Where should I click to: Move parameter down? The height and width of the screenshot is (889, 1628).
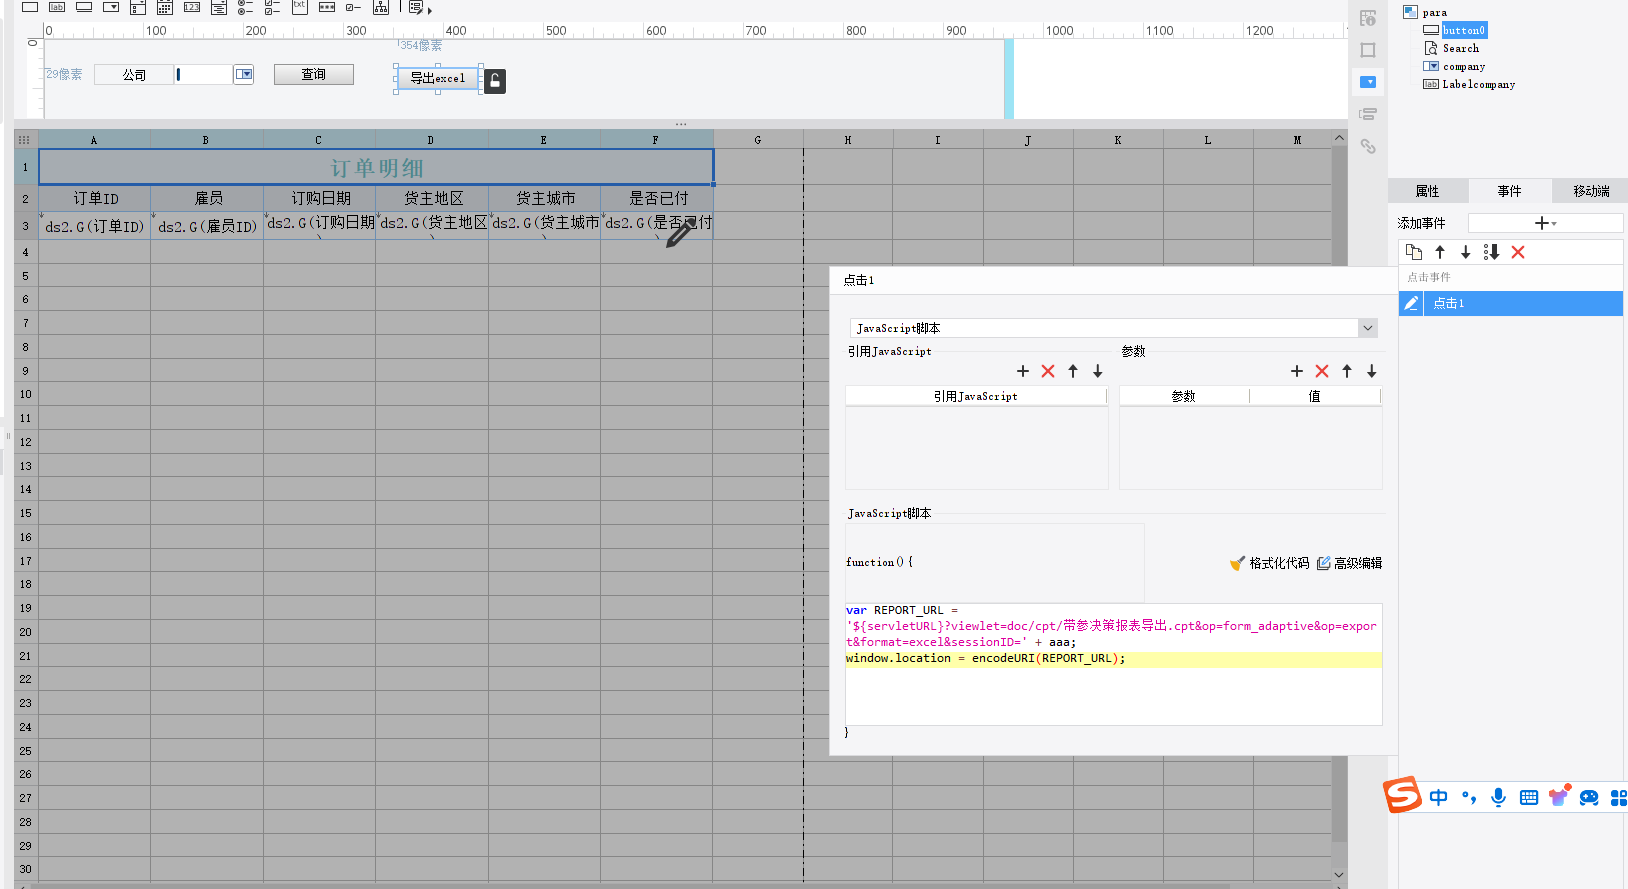pos(1372,371)
